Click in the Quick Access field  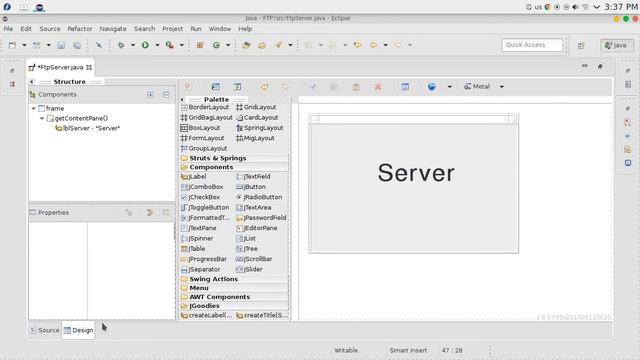click(532, 45)
